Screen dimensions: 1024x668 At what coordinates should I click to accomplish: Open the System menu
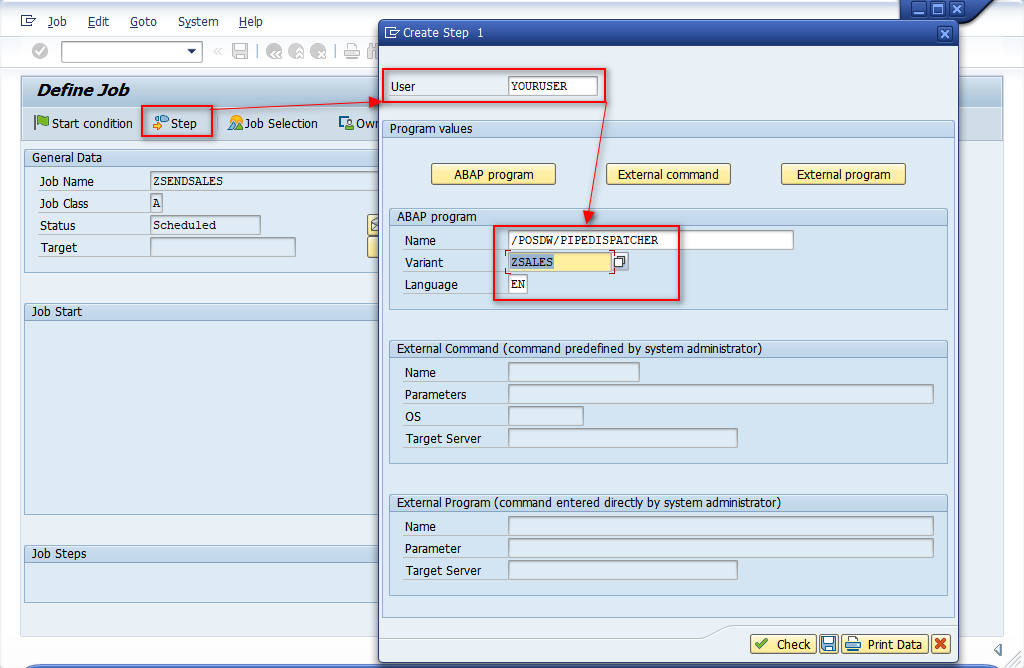(197, 21)
